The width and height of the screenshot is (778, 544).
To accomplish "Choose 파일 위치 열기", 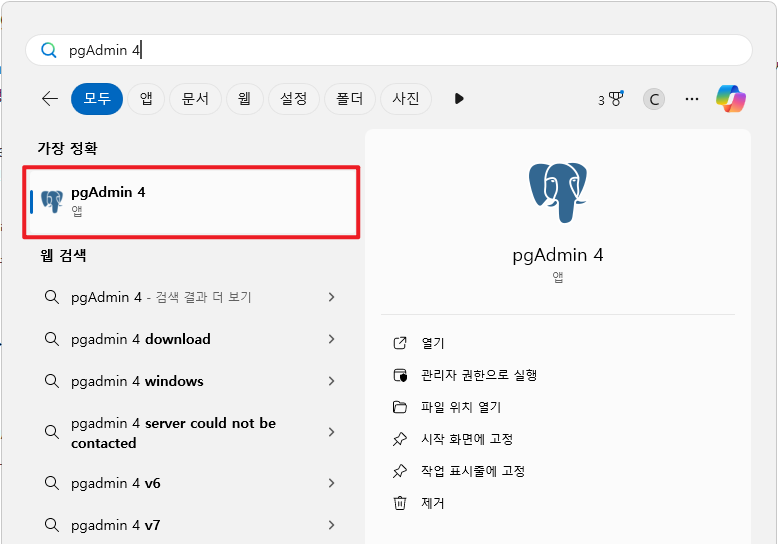I will (x=461, y=407).
